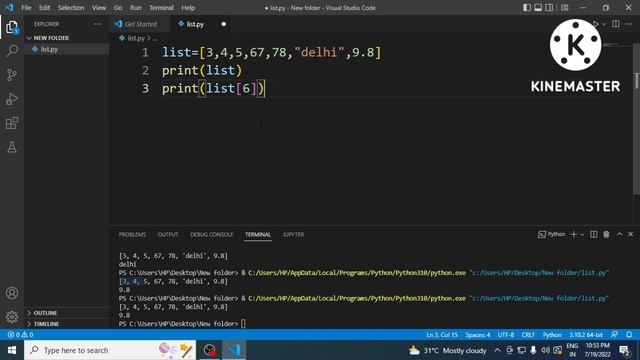Open the Run and Debug view
This screenshot has width=640, height=360.
tap(12, 99)
